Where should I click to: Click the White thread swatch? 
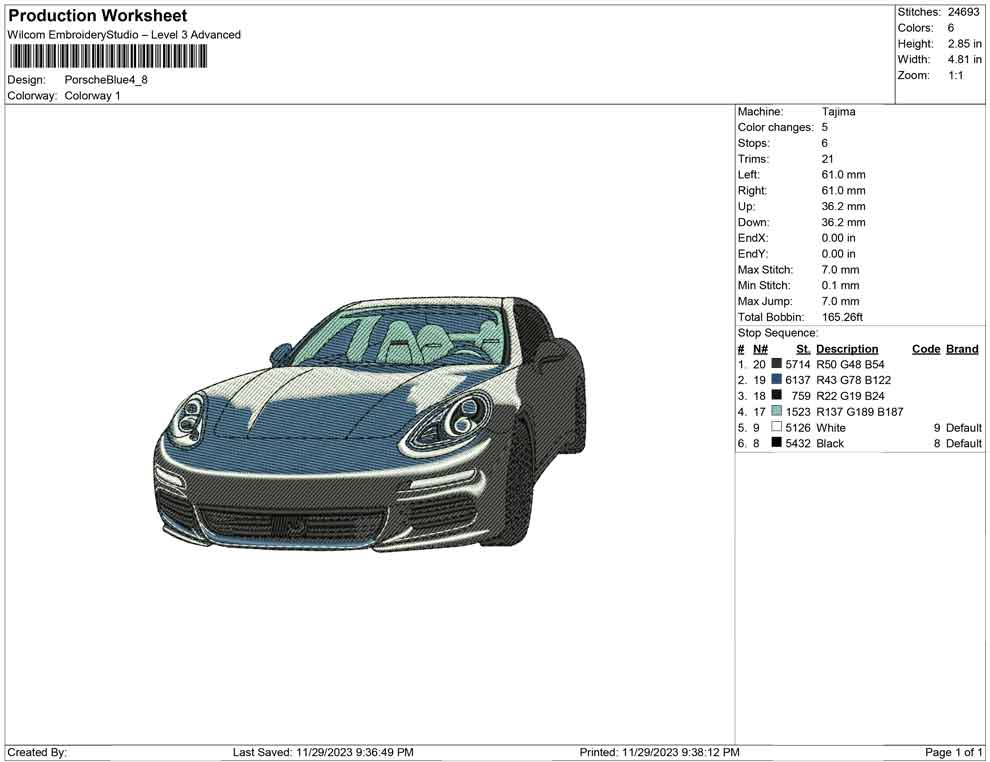(x=775, y=427)
